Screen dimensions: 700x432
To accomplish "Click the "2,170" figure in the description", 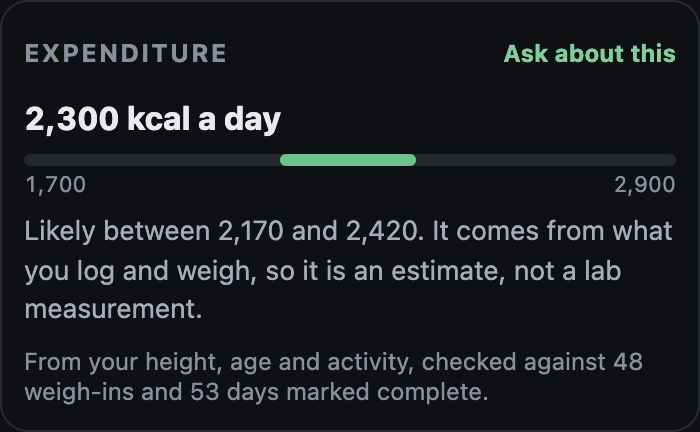I will (250, 232).
